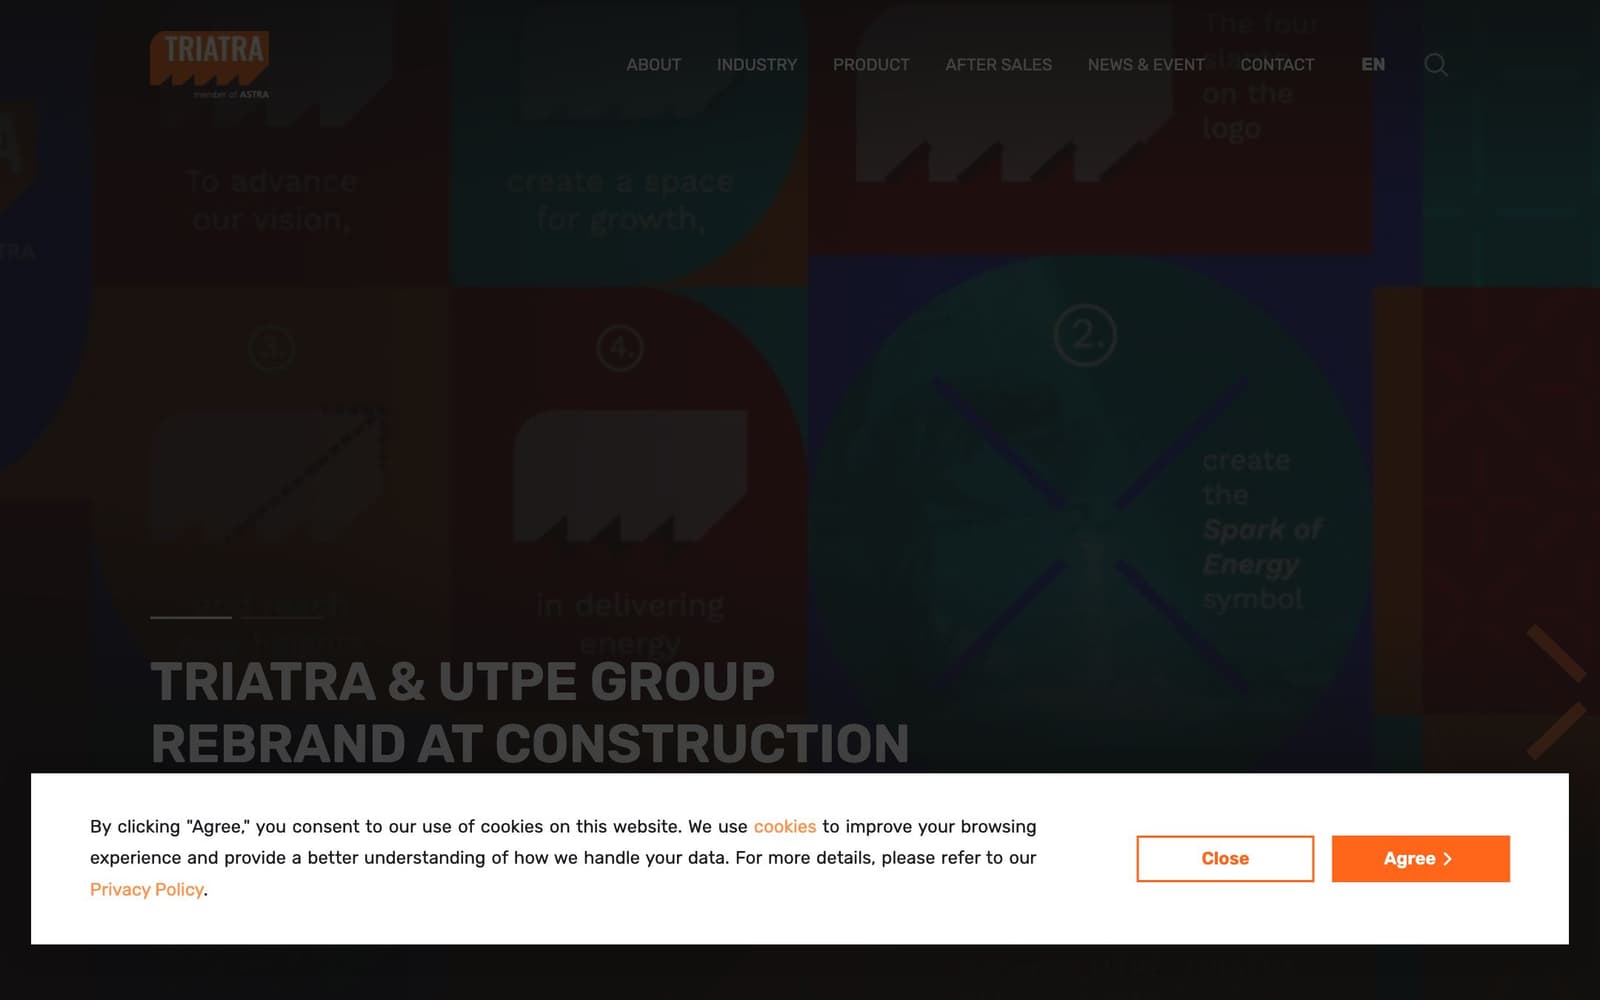
Task: Open the EN language selector
Action: click(x=1373, y=65)
